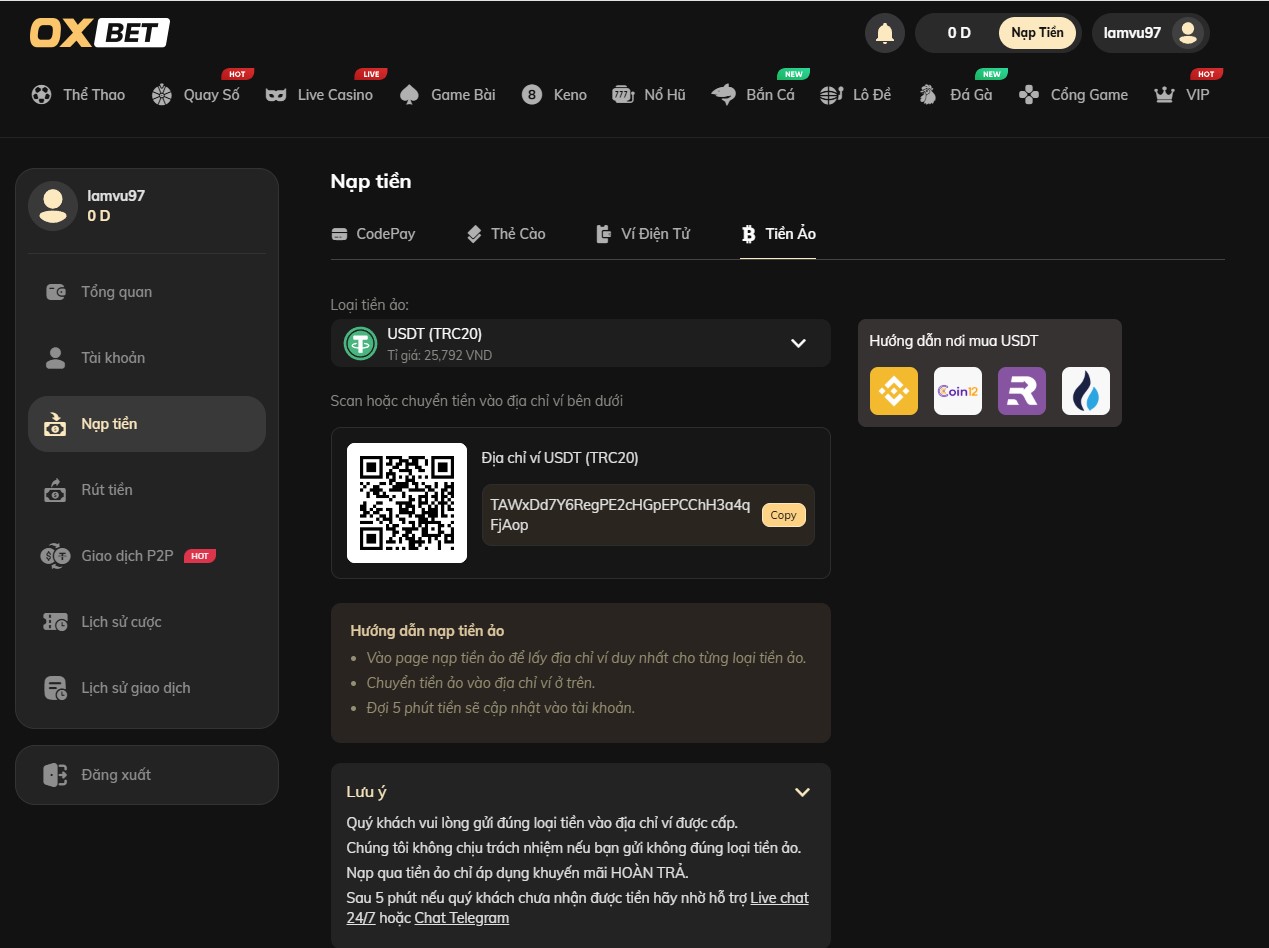Open the Huobi flame logo guide
The height and width of the screenshot is (948, 1269).
(1085, 391)
